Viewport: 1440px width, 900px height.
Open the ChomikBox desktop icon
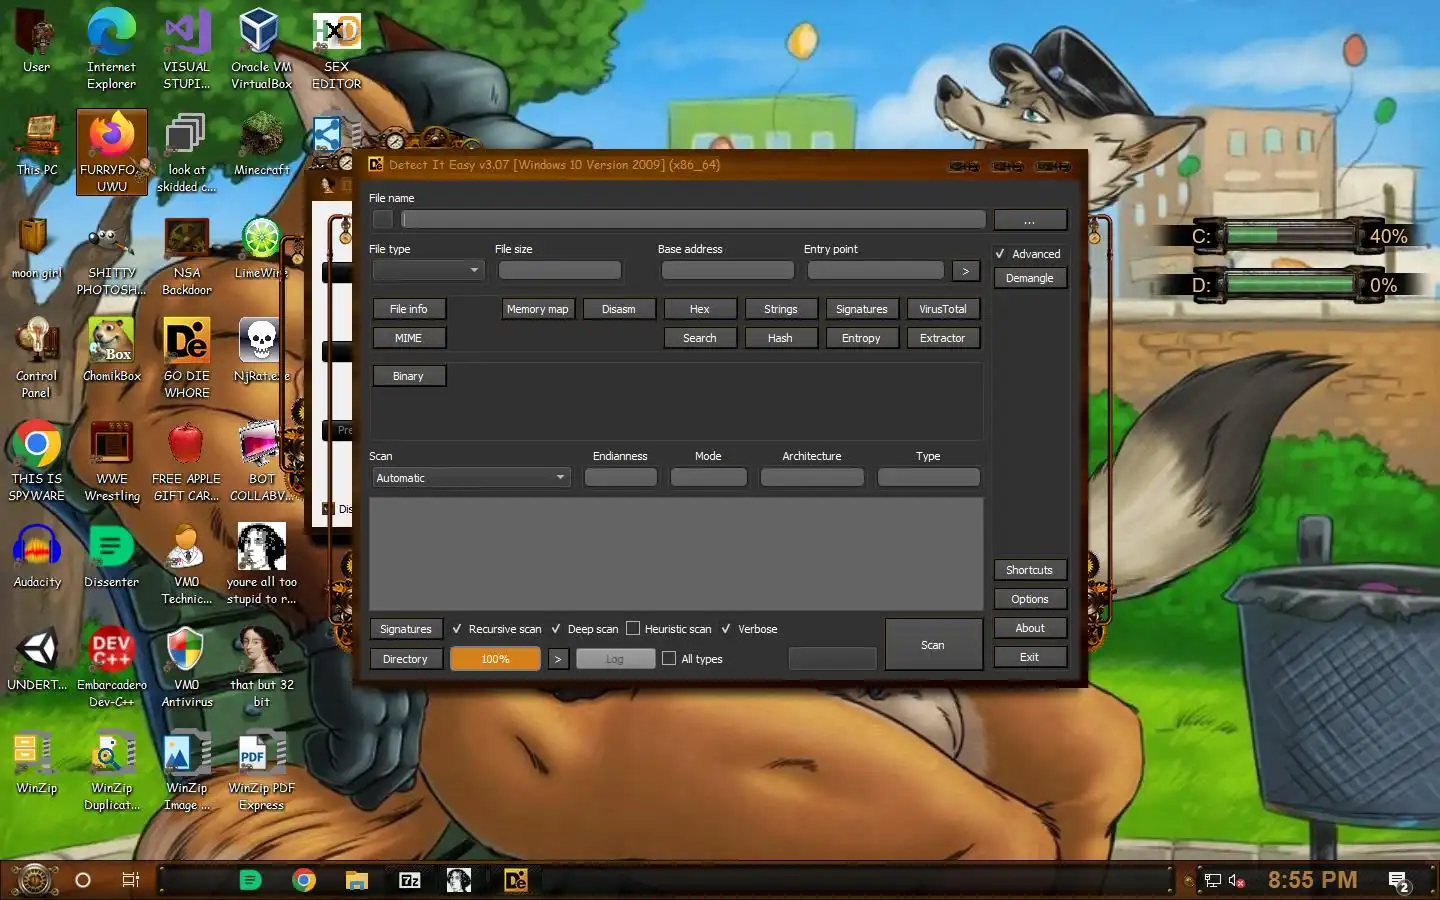(x=112, y=350)
